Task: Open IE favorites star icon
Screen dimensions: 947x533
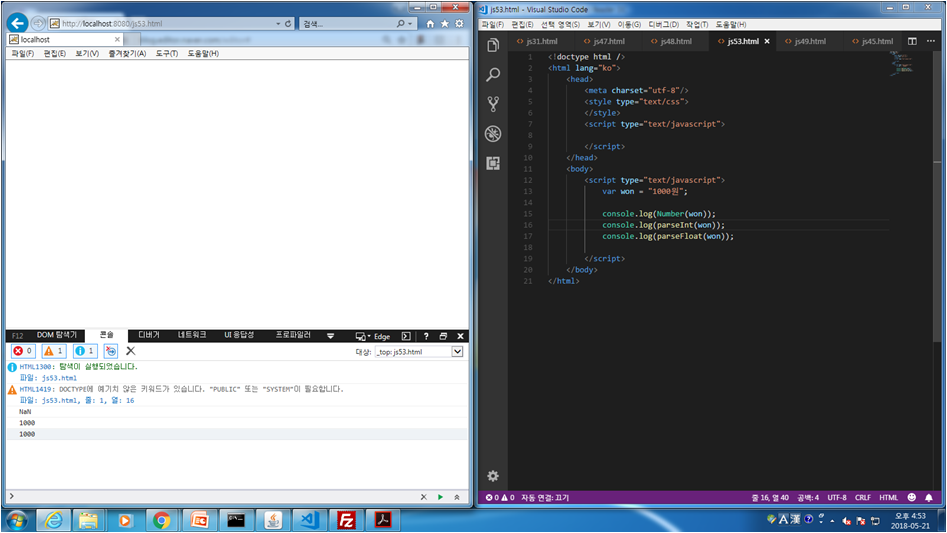Action: point(445,24)
